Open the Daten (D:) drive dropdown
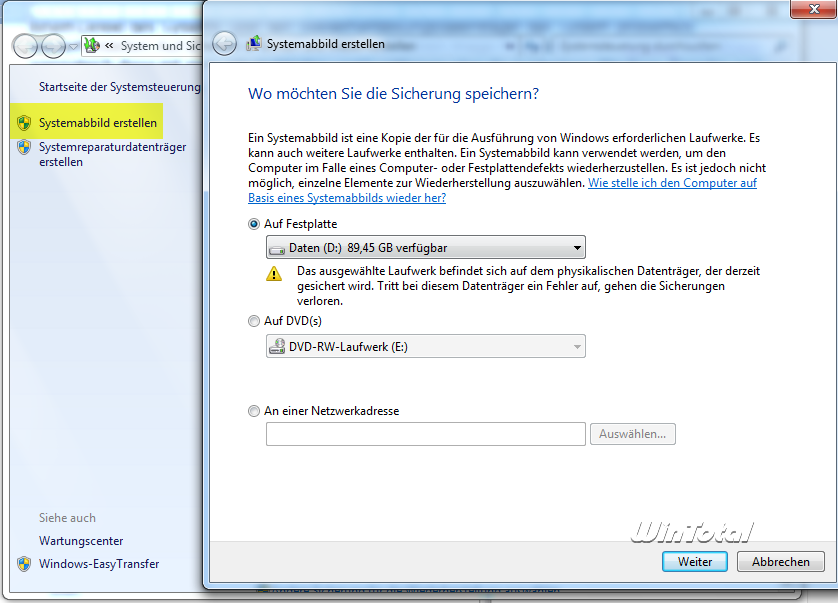Image resolution: width=838 pixels, height=603 pixels. [425, 248]
